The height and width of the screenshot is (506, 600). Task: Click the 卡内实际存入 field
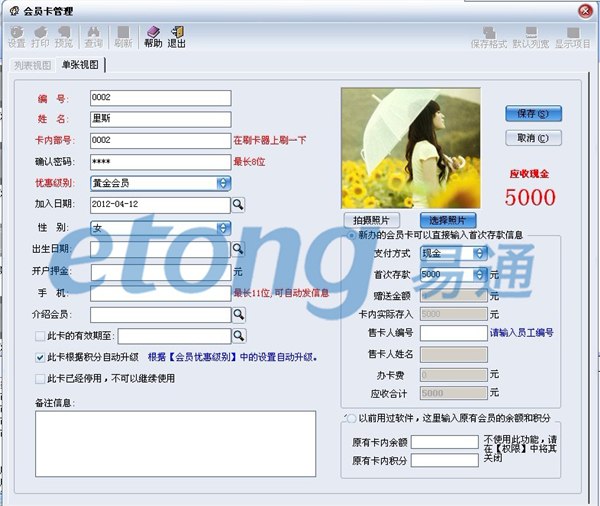pyautogui.click(x=454, y=314)
